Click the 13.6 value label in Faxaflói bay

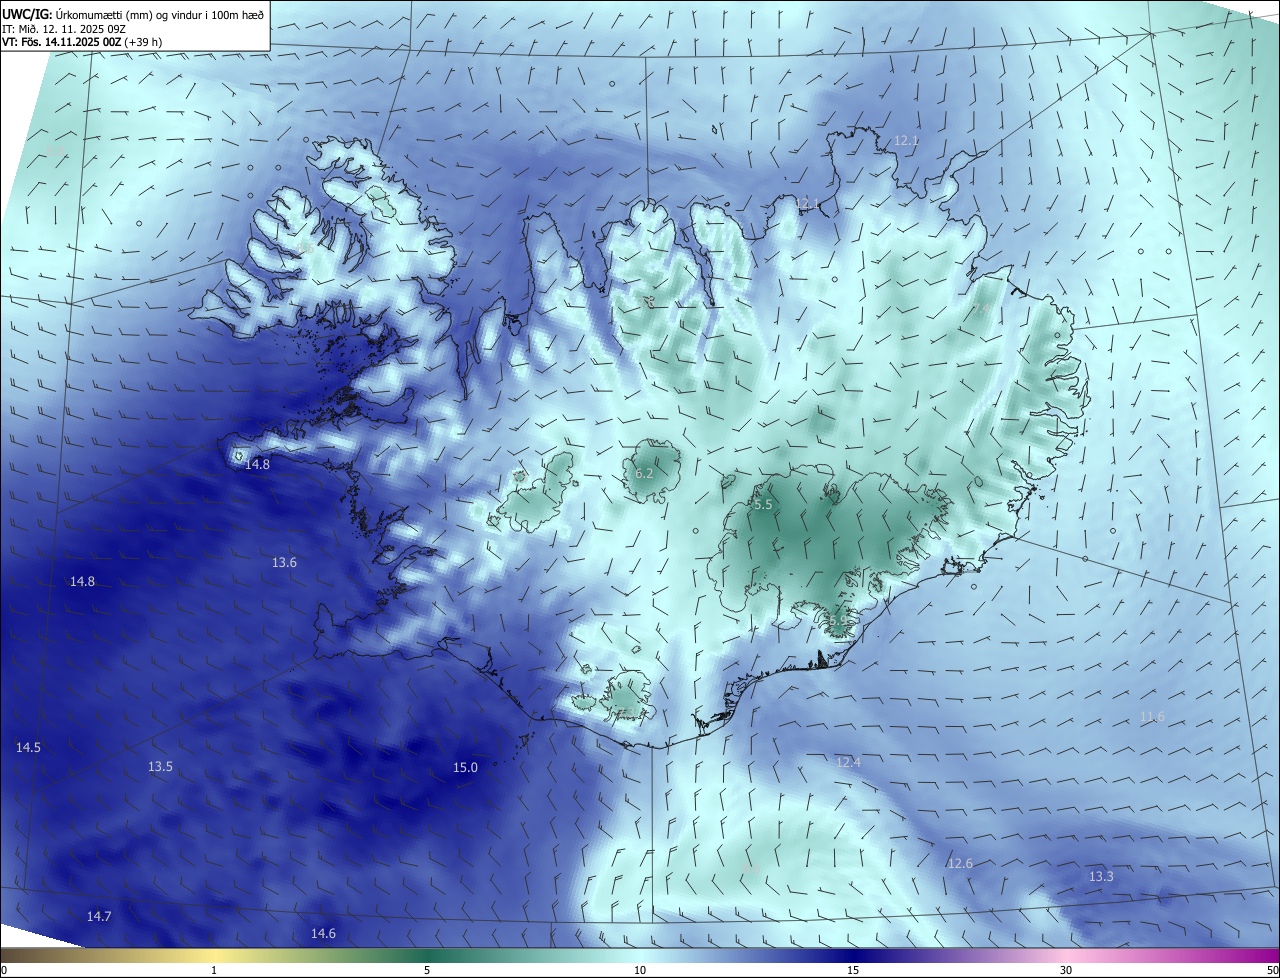(284, 563)
